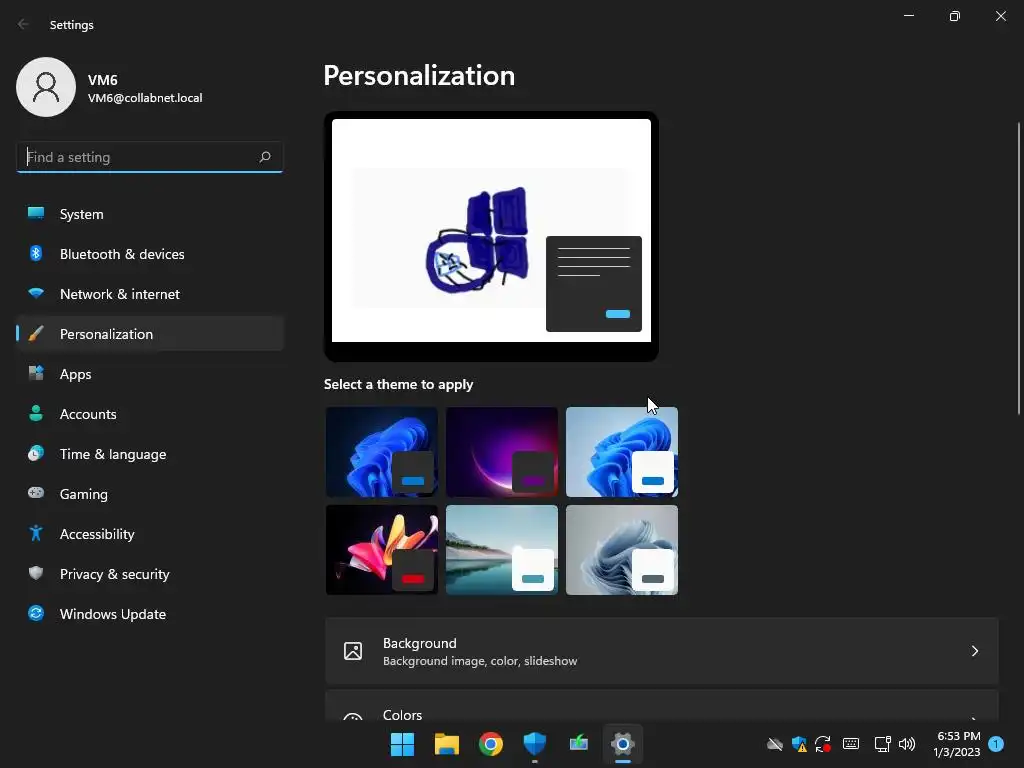Open the Colors settings row

point(662,705)
